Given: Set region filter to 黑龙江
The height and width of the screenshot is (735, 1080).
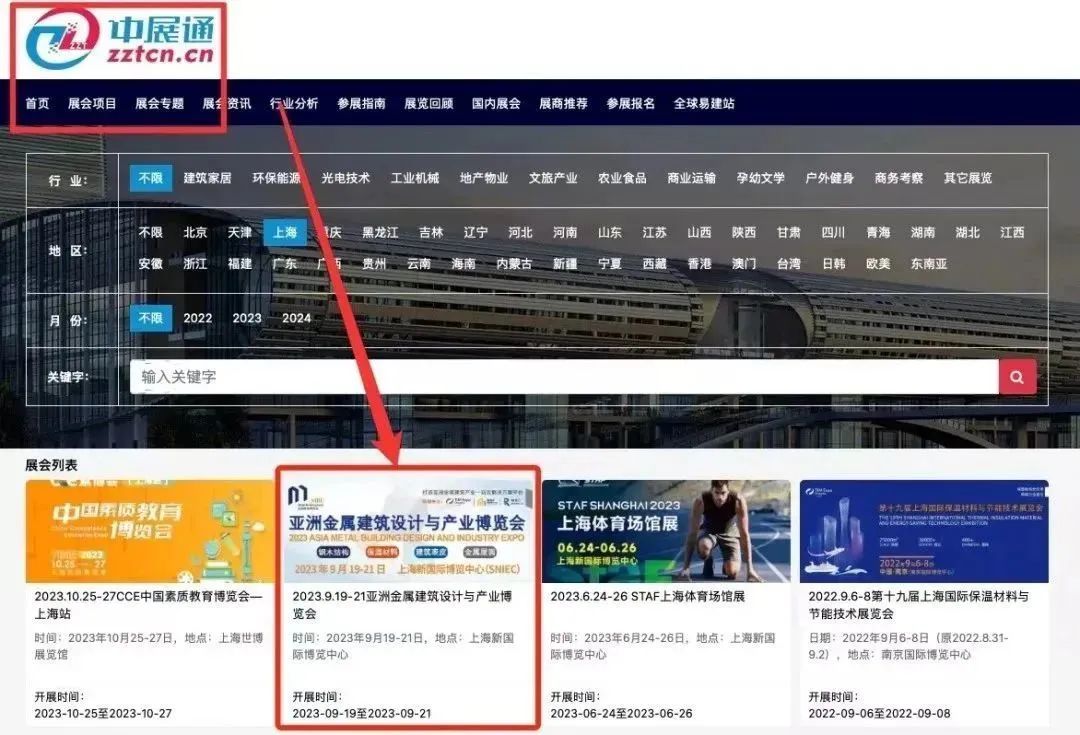Looking at the screenshot, I should click(380, 232).
